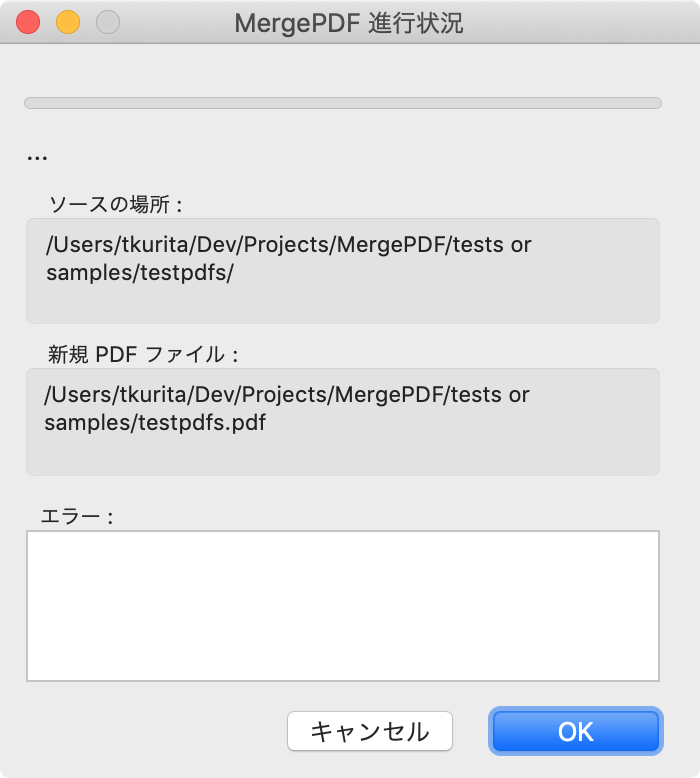Click the merge progress bar
Screen dimensions: 700x778
[x=342, y=102]
